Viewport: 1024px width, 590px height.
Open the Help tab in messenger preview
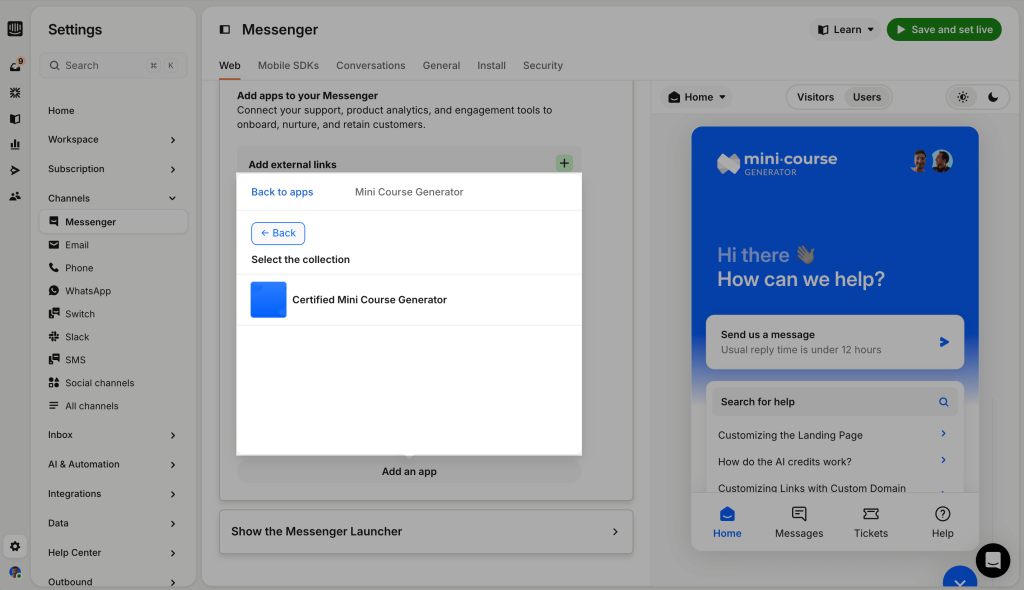click(942, 522)
